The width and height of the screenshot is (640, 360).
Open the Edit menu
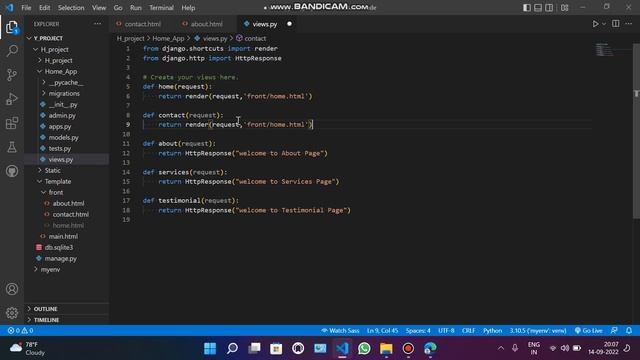pyautogui.click(x=44, y=8)
